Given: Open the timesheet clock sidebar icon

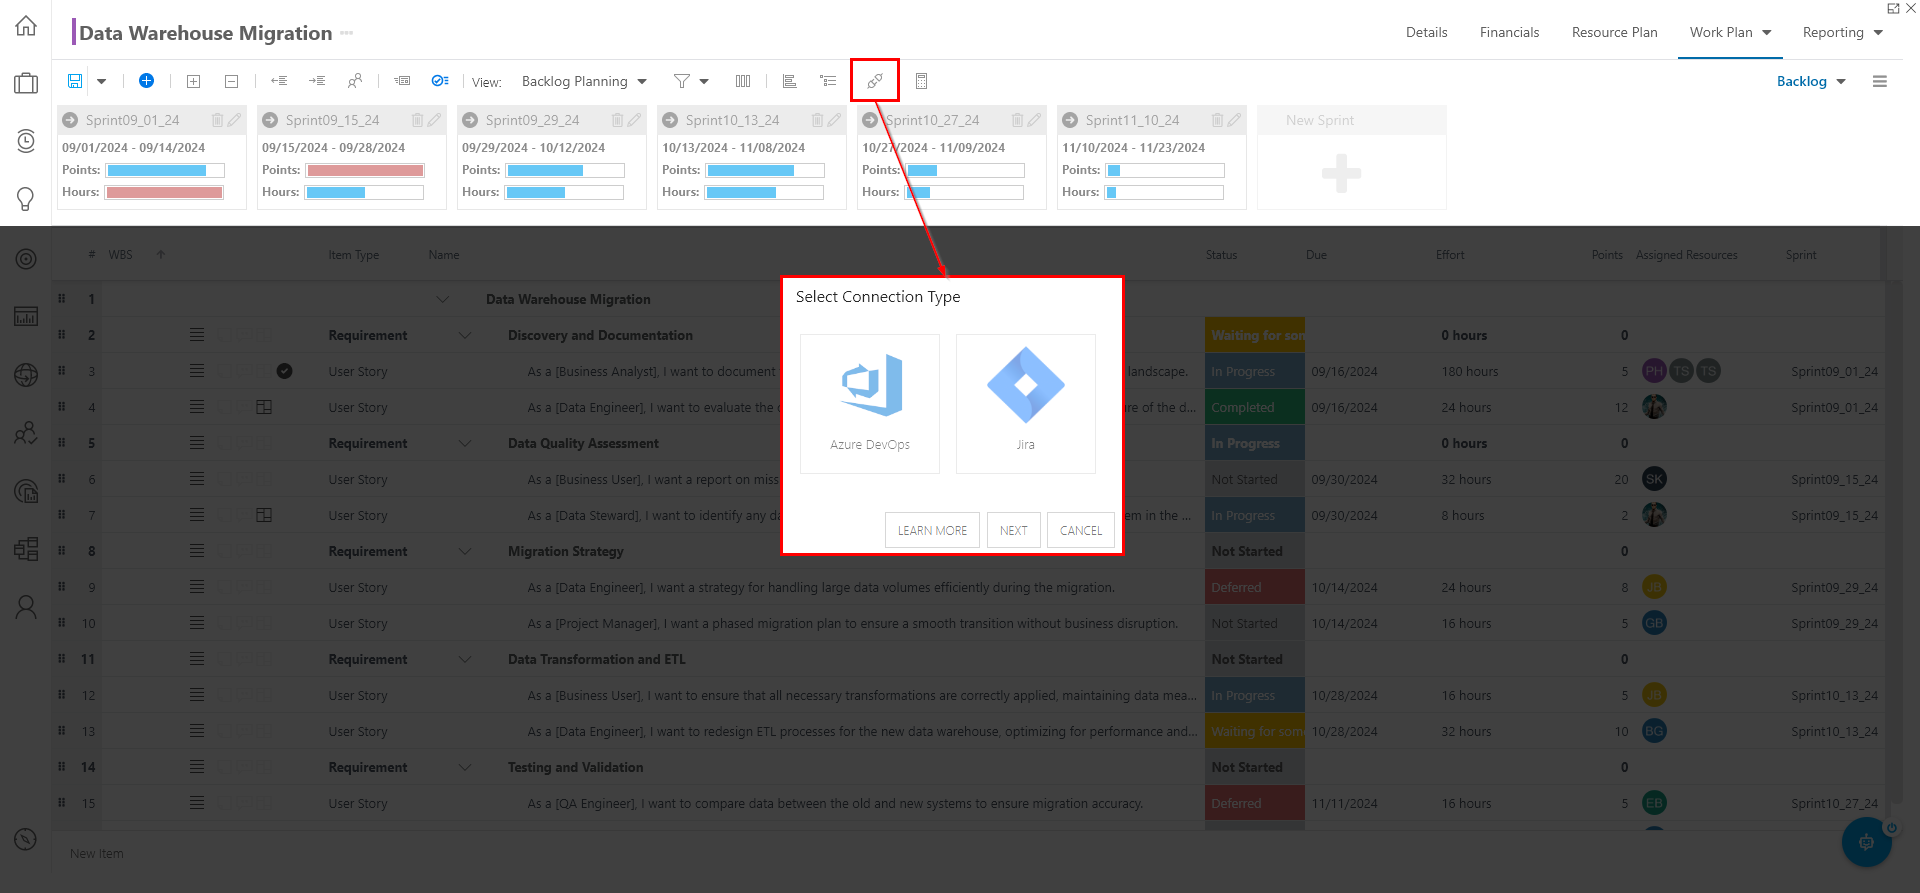Looking at the screenshot, I should pos(26,141).
